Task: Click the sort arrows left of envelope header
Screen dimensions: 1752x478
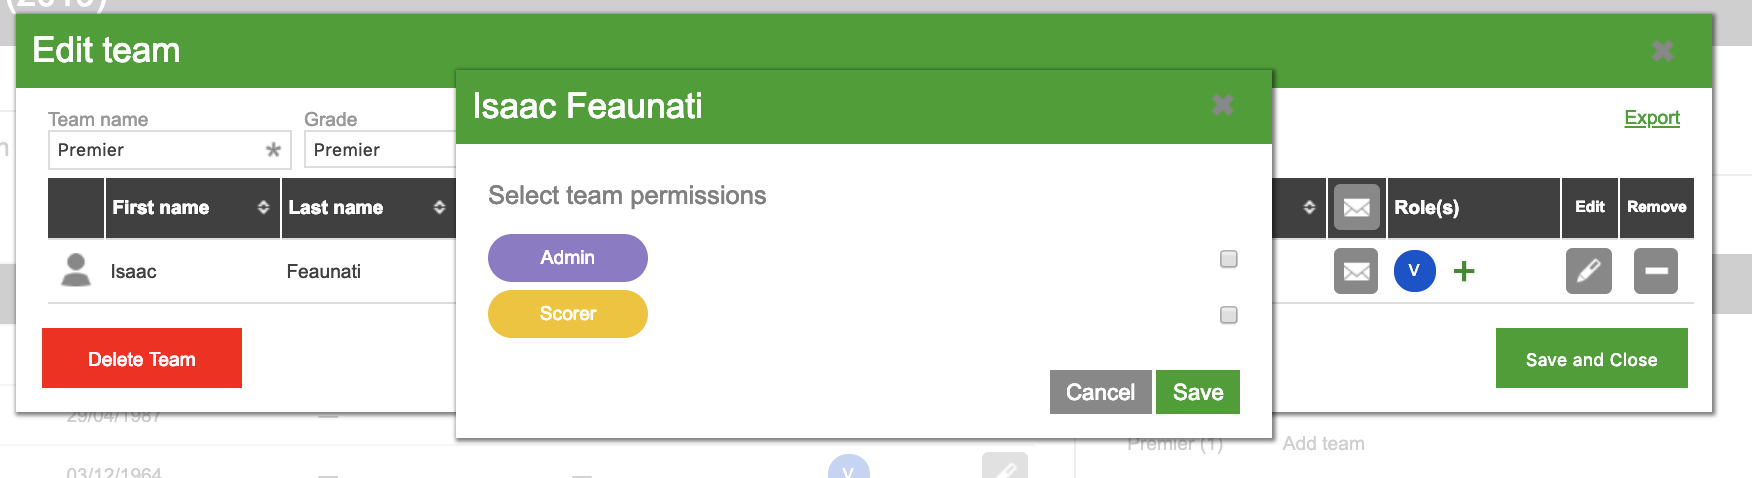Action: (x=1309, y=207)
